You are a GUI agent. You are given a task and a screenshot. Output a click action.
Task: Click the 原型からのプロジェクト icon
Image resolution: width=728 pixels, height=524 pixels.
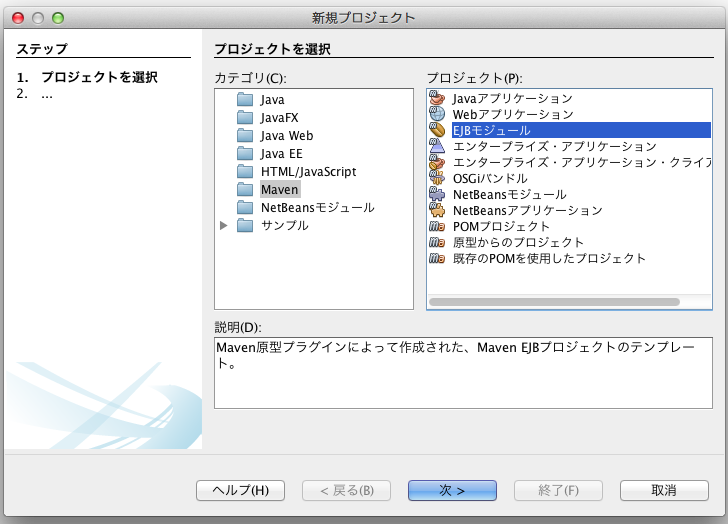click(x=436, y=242)
